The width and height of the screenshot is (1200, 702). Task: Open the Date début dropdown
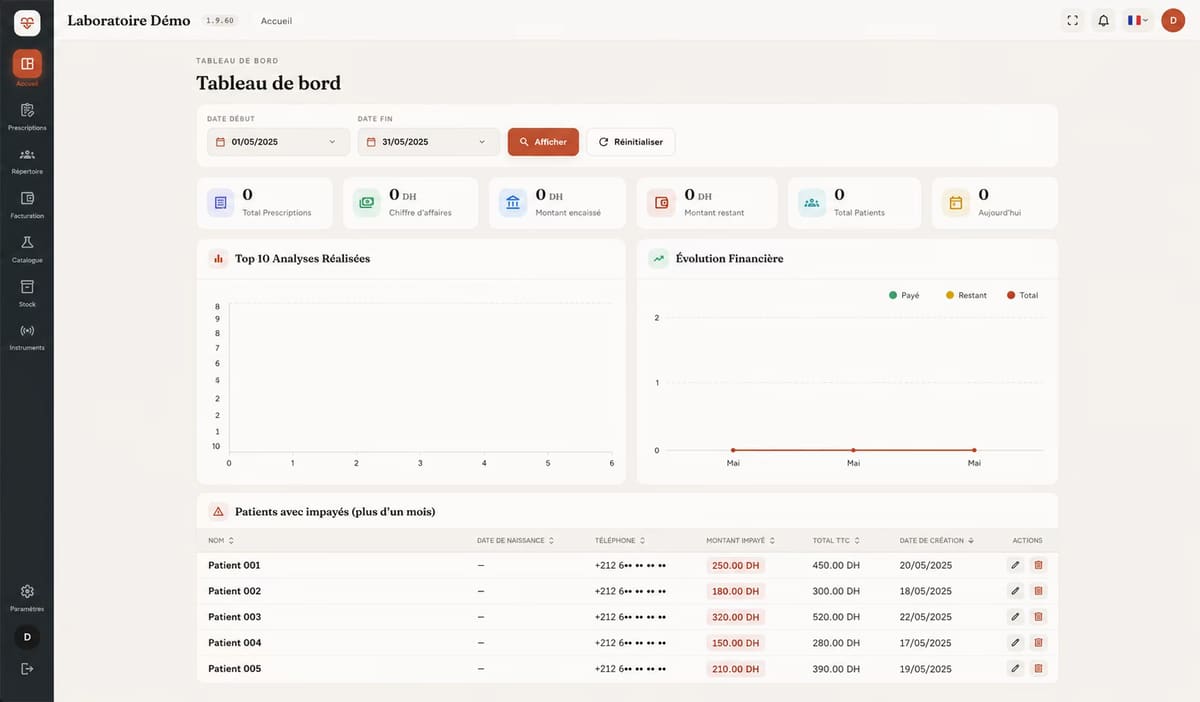tap(279, 142)
